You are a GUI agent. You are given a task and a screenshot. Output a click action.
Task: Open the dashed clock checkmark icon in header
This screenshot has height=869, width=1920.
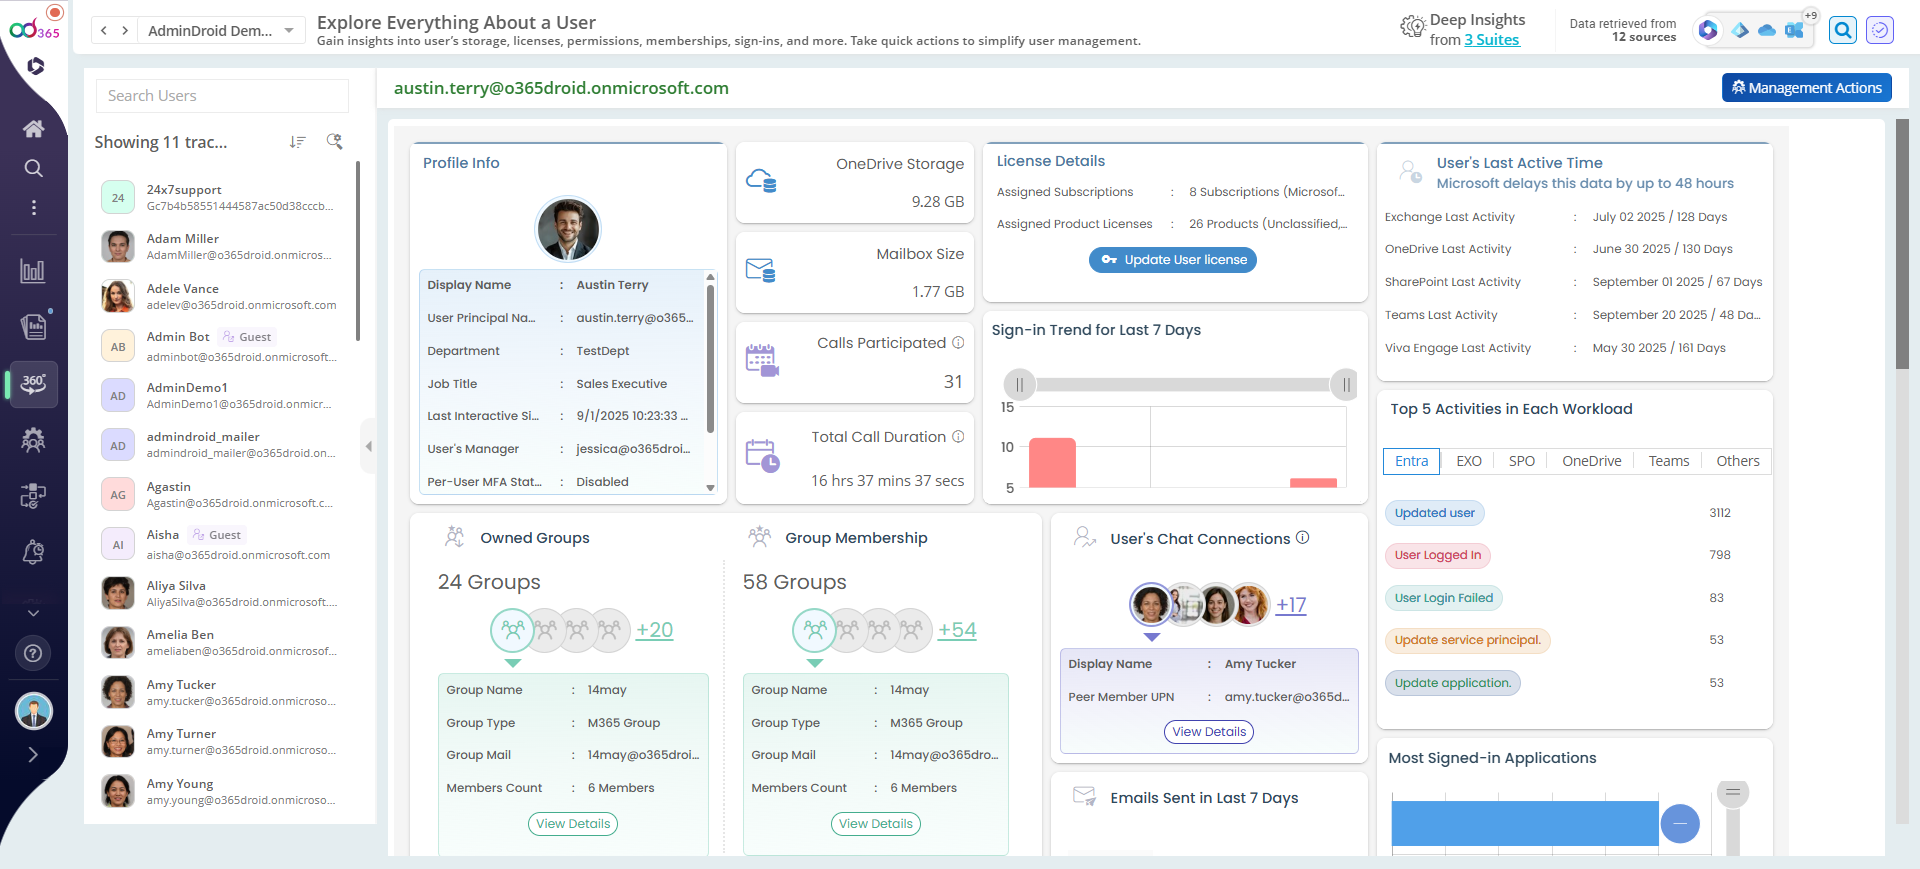pos(1880,30)
